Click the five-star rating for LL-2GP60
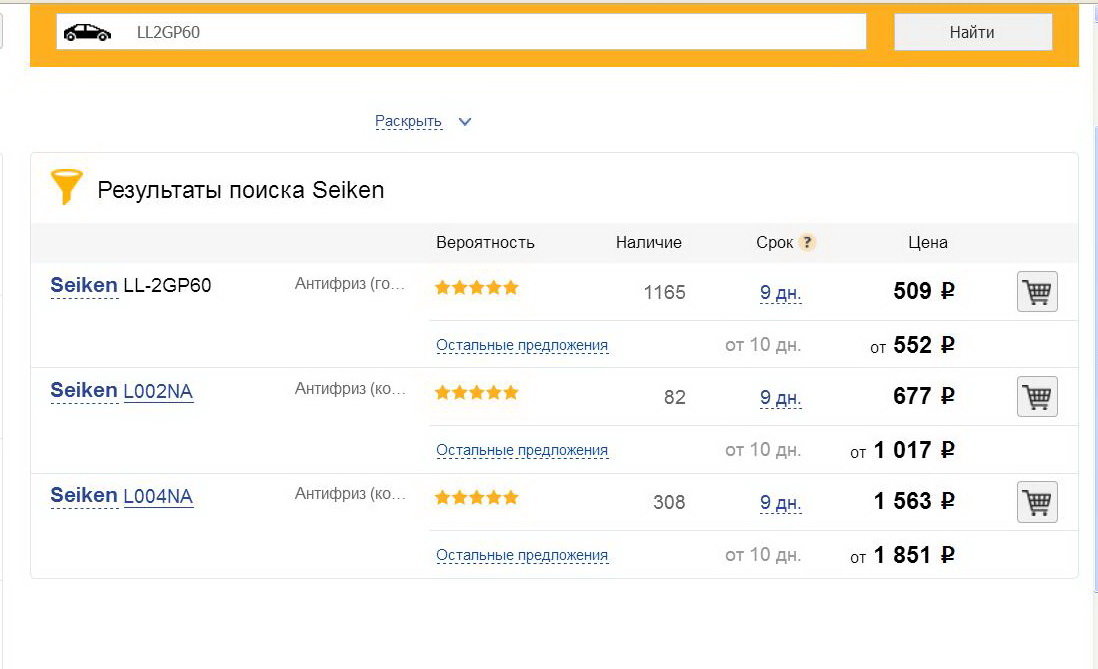The image size is (1098, 669). coord(476,287)
